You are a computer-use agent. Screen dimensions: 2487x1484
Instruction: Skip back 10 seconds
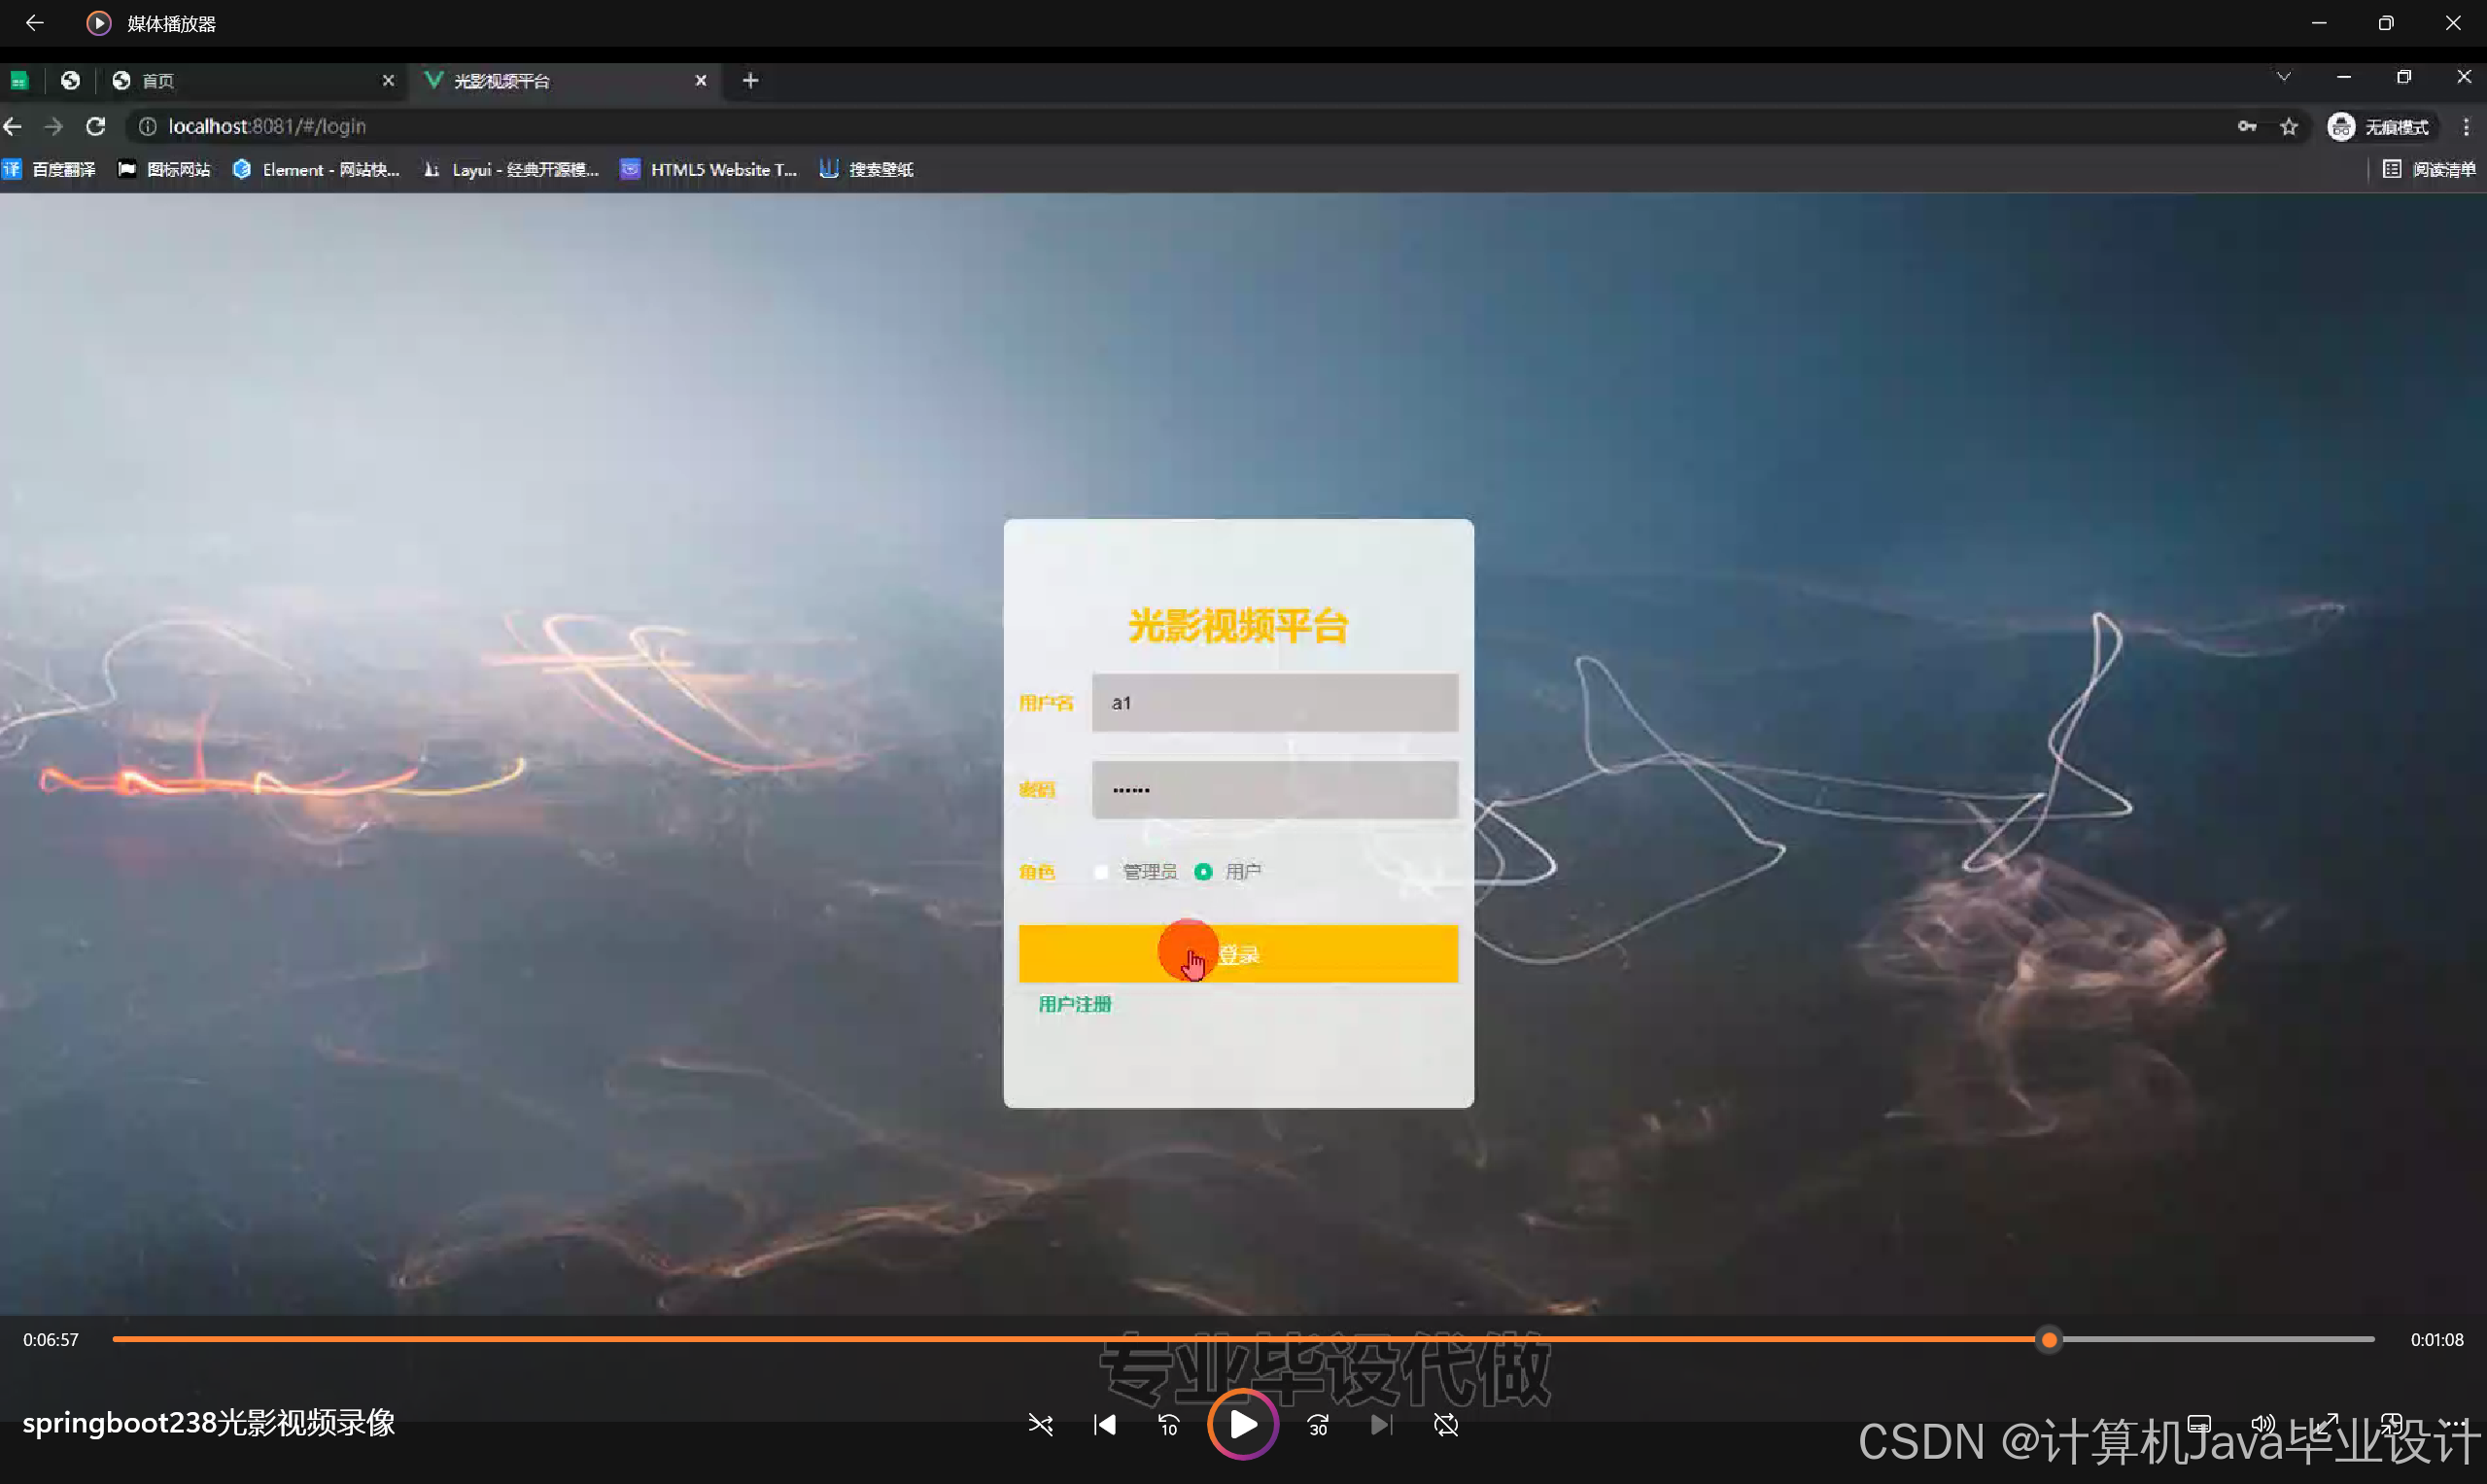tap(1168, 1425)
